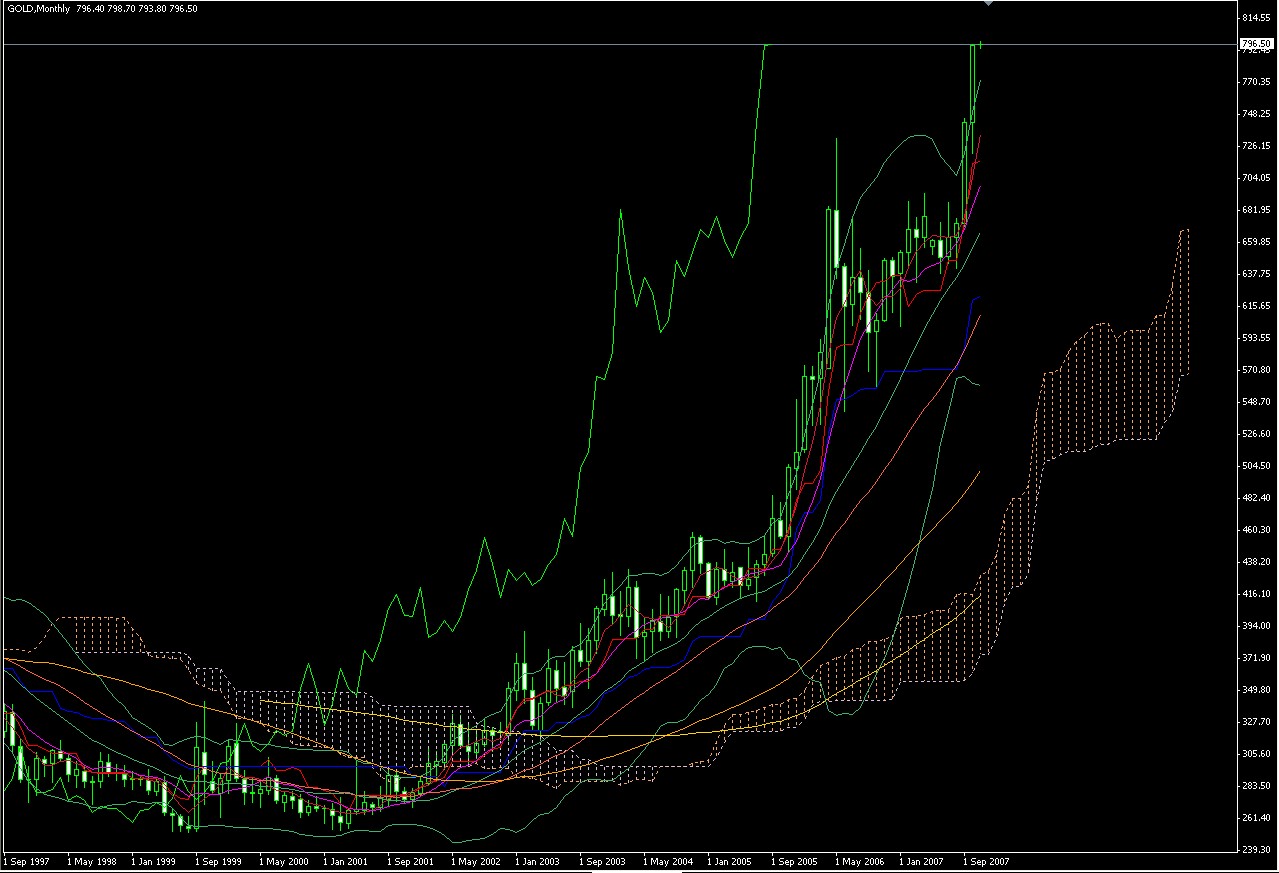Click the 327.70 price axis label
The height and width of the screenshot is (873, 1279).
coord(1256,722)
